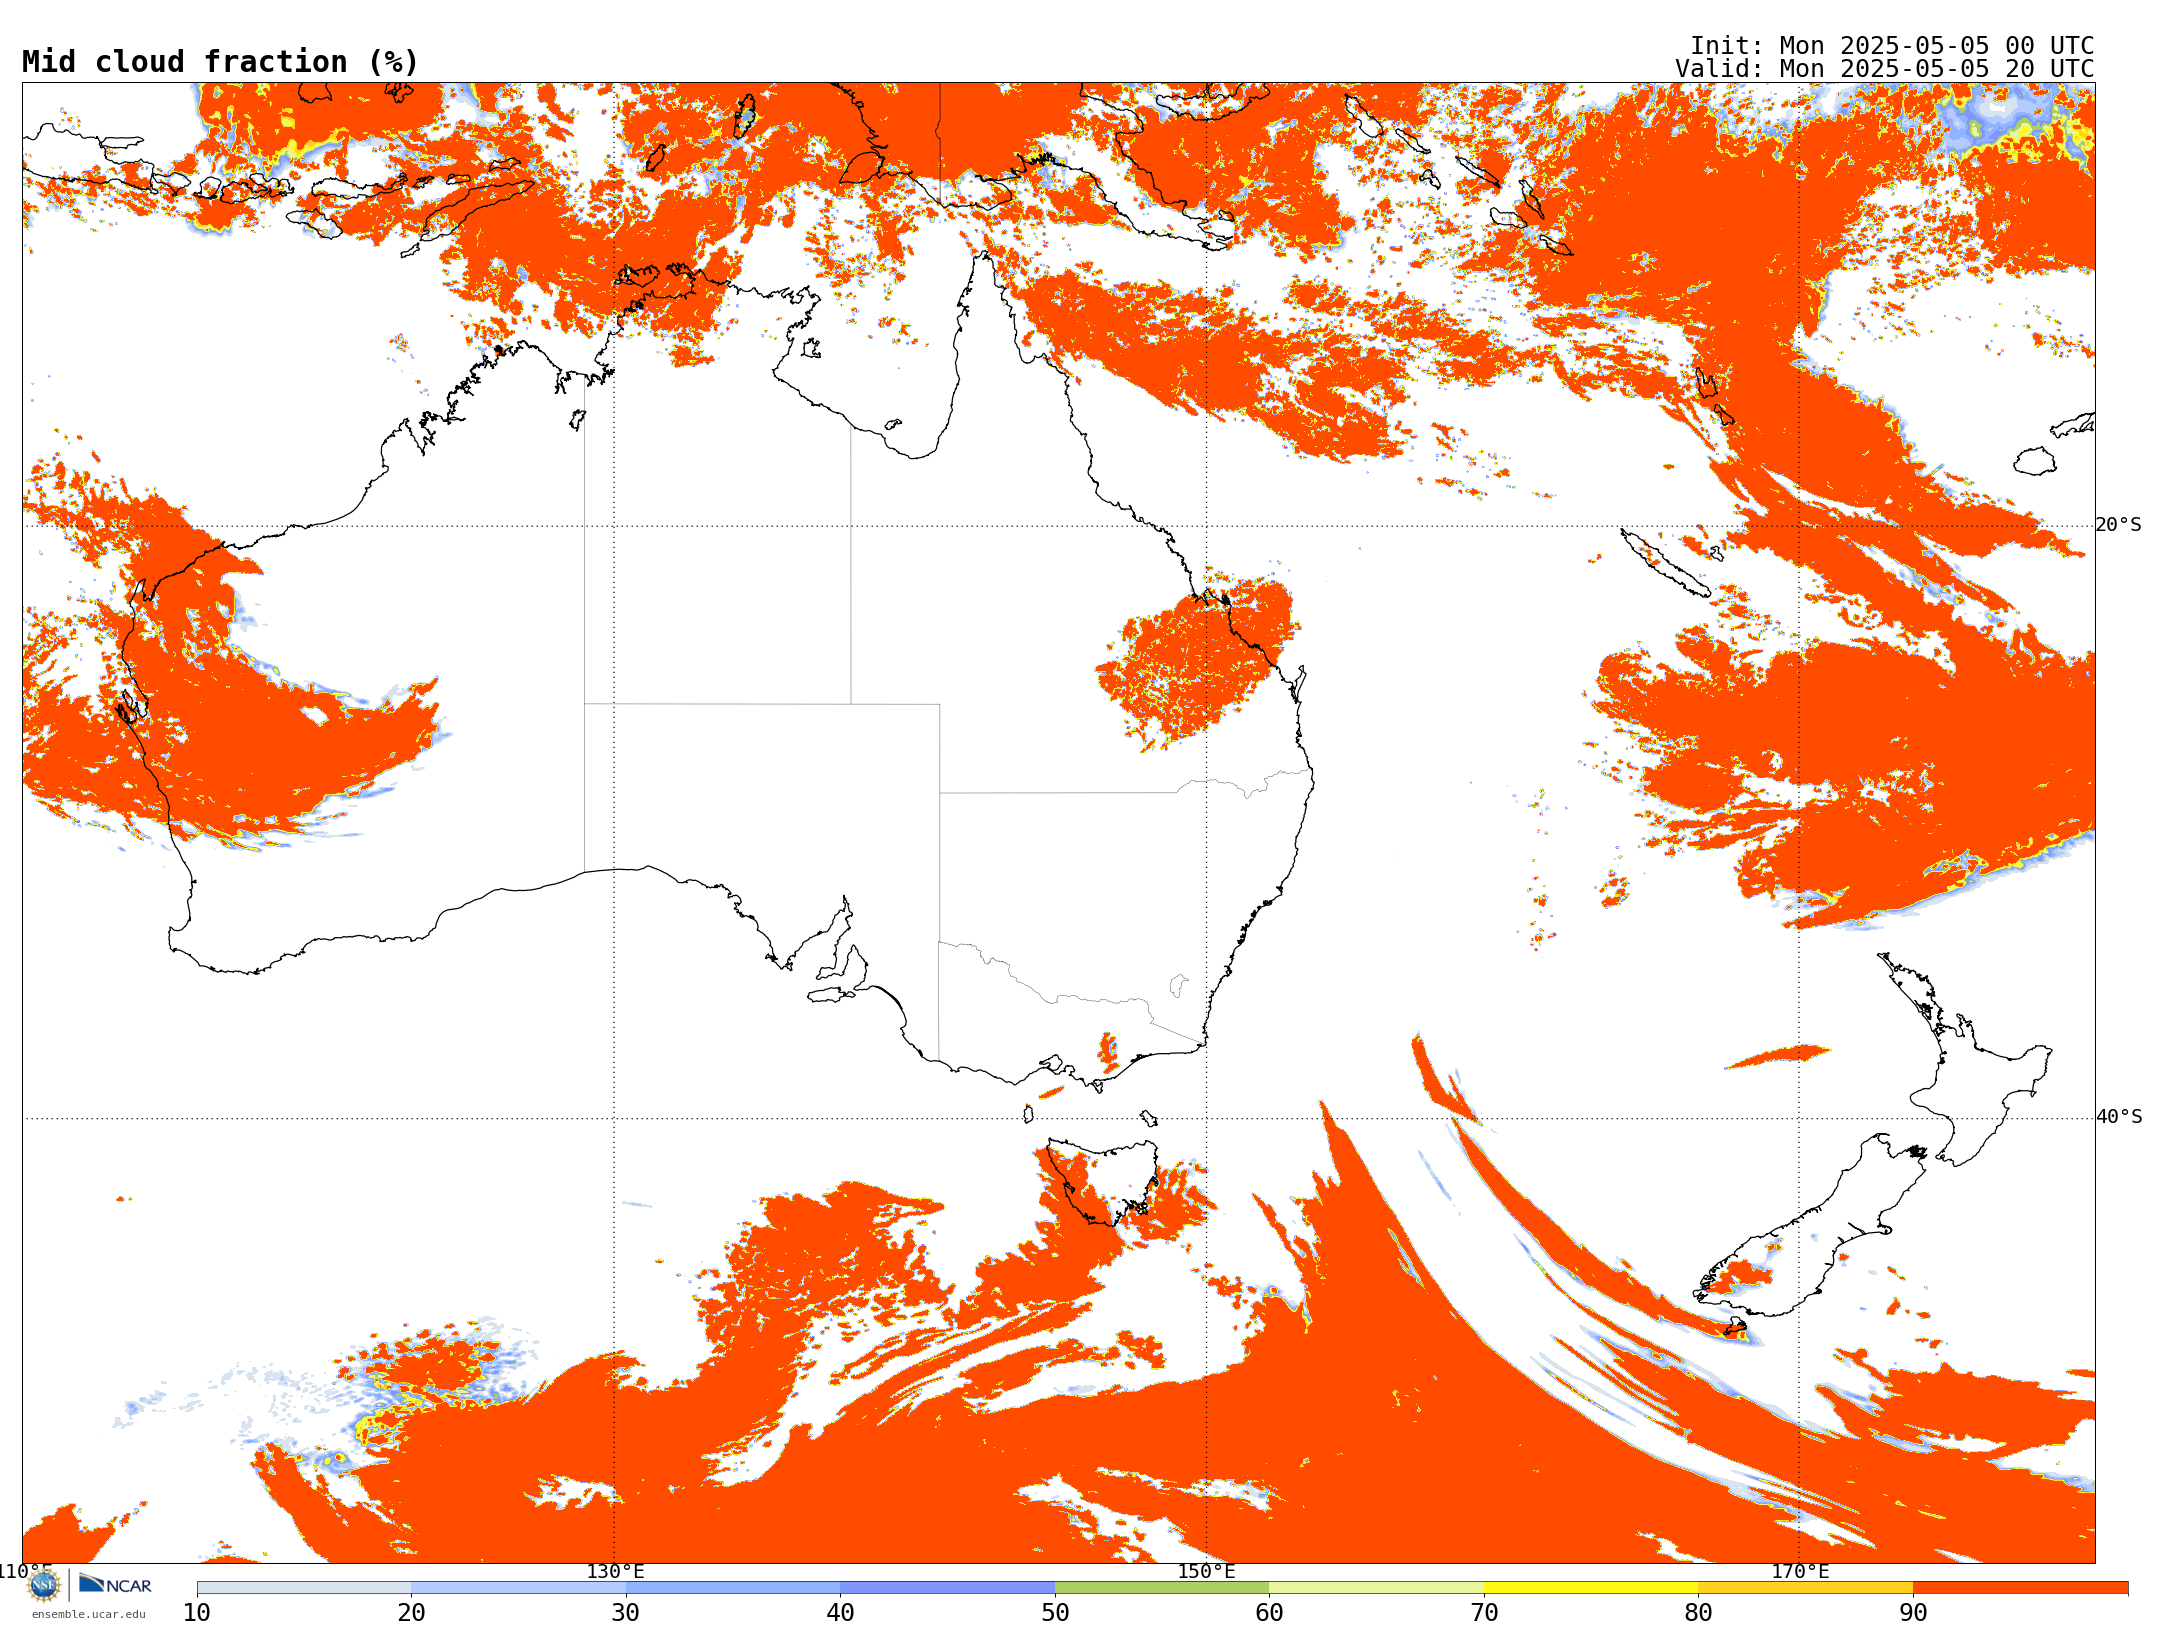This screenshot has width=2160, height=1626.
Task: Click the NCAR logo
Action: click(x=115, y=1584)
